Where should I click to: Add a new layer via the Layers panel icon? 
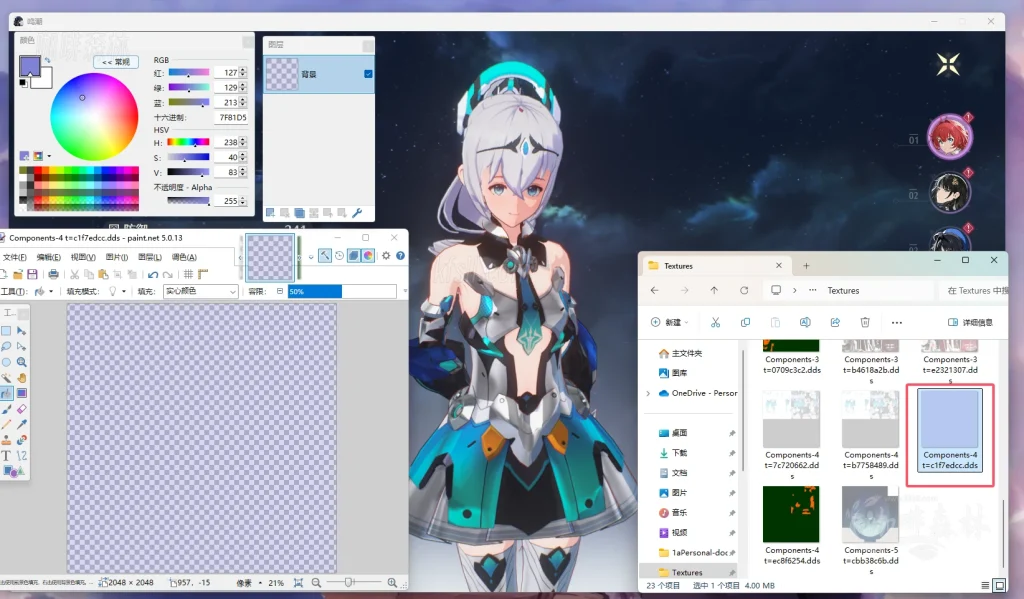270,212
